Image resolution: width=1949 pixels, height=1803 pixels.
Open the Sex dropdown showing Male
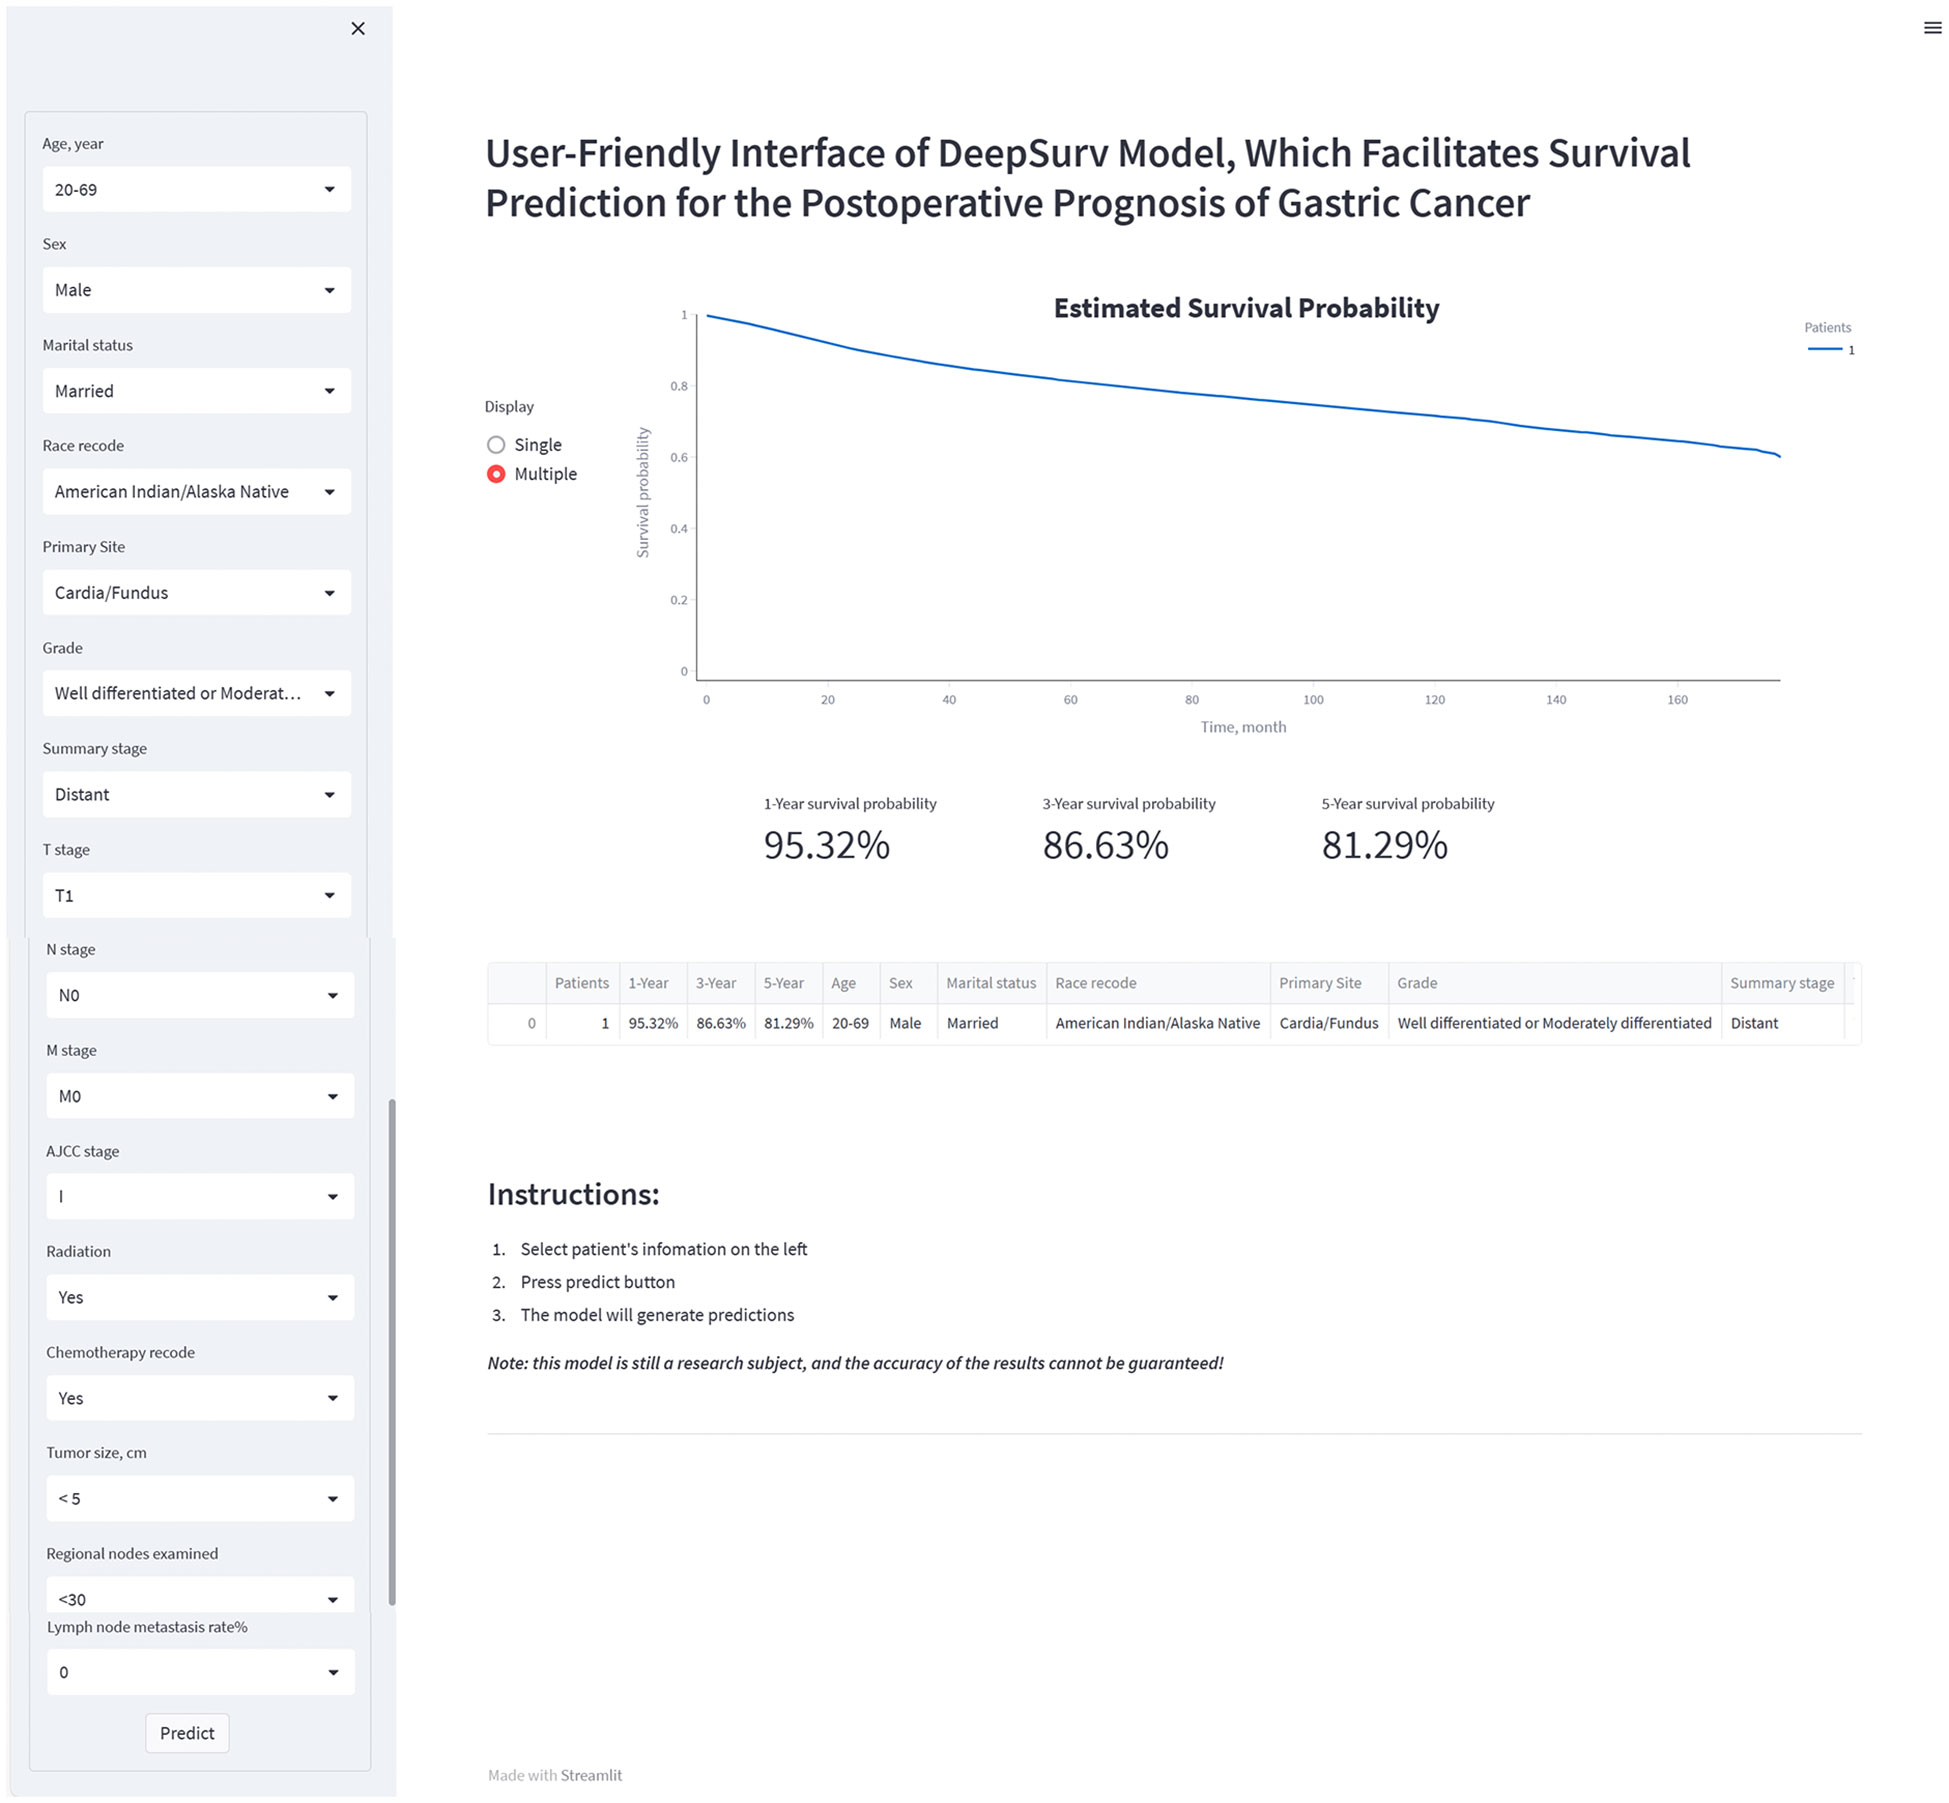(x=197, y=290)
